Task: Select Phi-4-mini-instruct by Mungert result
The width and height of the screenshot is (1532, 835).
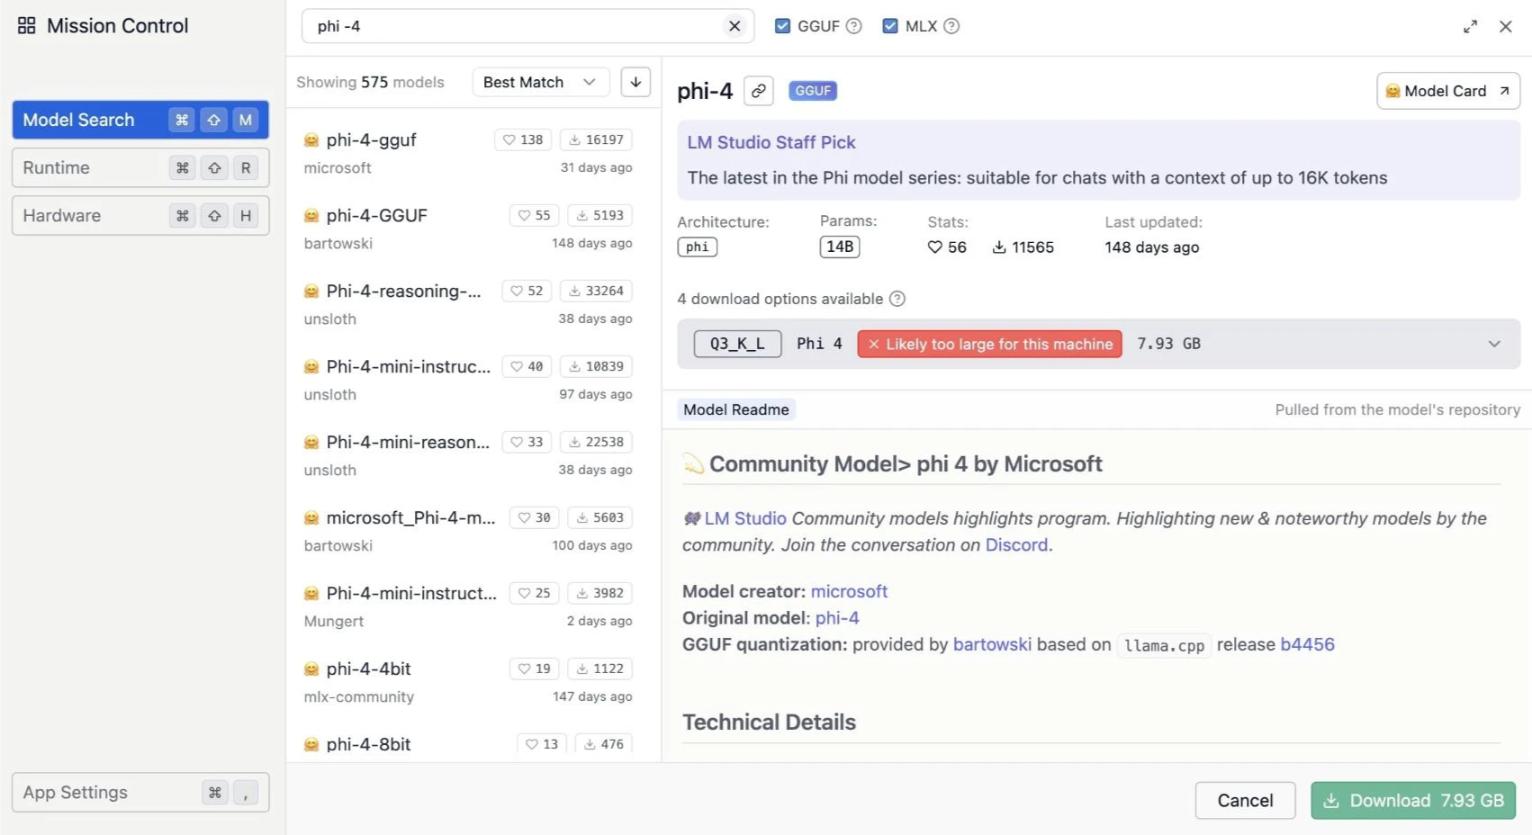Action: tap(468, 607)
